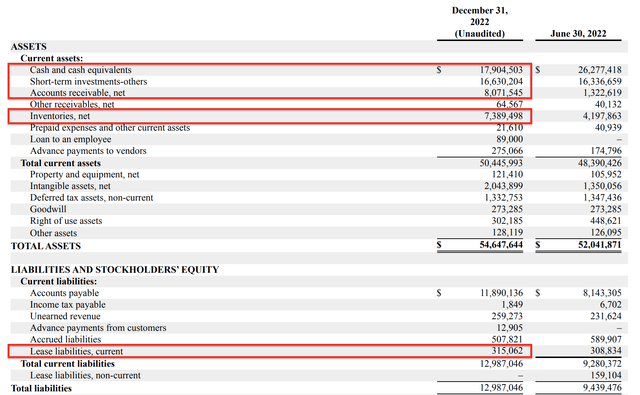
Task: Click 'Prepaid expenses and other current assets'
Action: [x=110, y=128]
